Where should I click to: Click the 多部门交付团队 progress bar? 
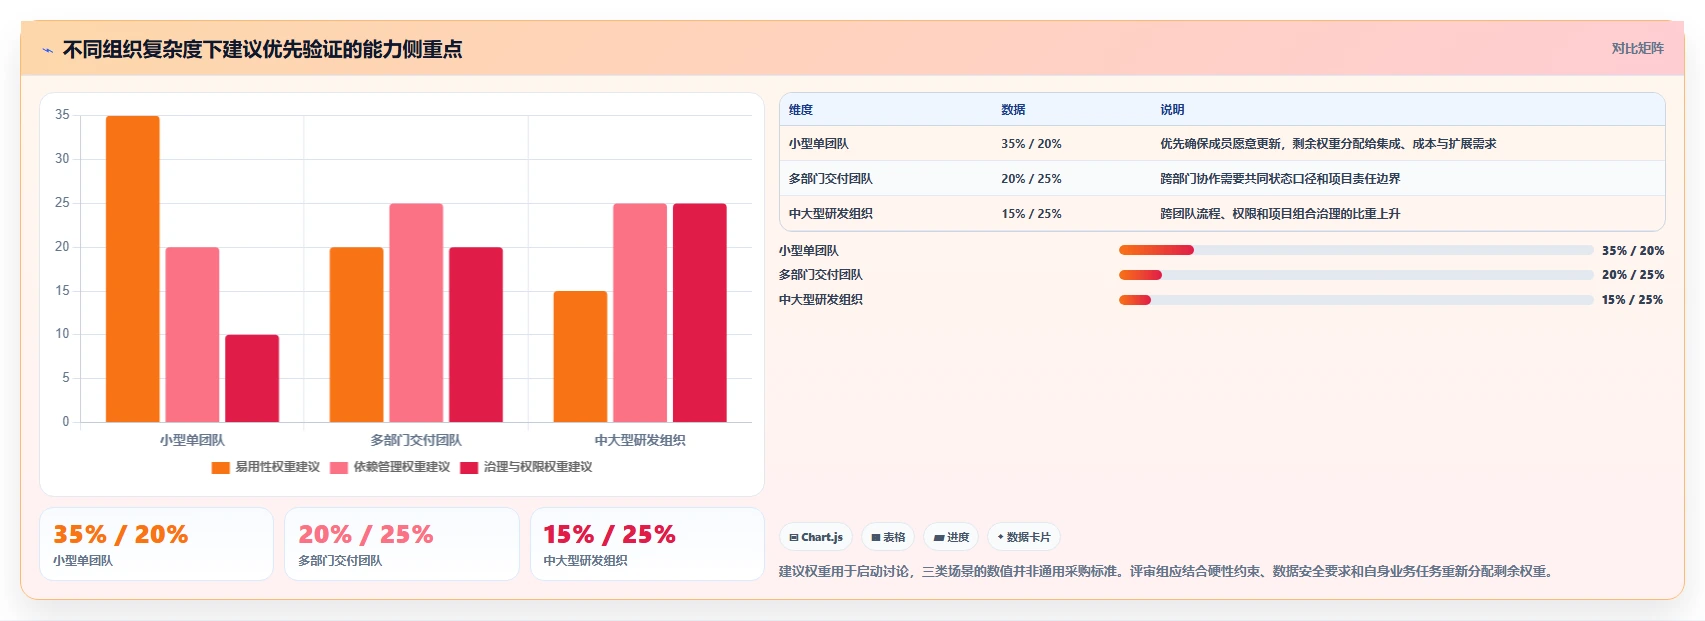pyautogui.click(x=1356, y=275)
